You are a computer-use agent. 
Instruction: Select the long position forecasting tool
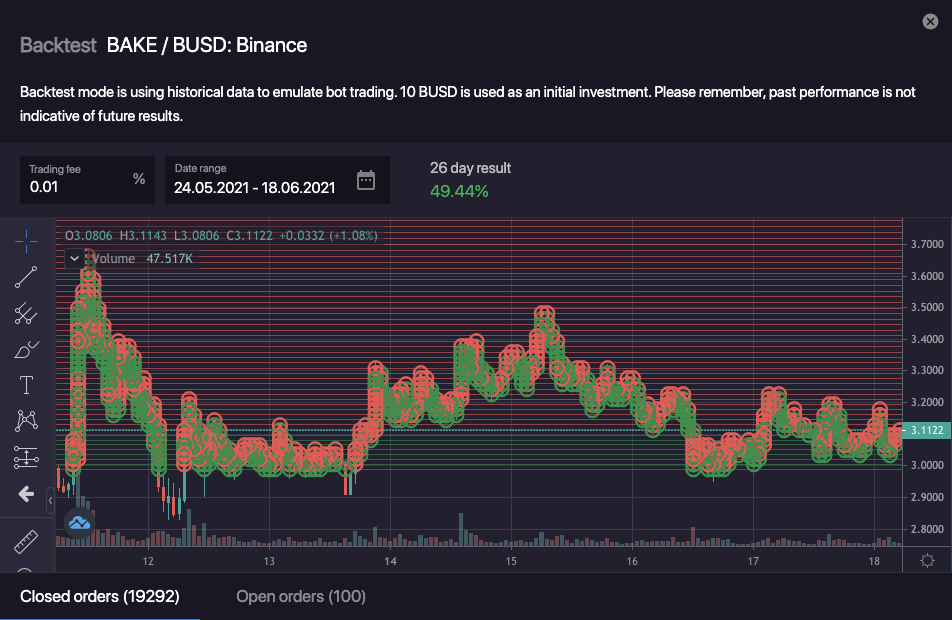click(26, 457)
